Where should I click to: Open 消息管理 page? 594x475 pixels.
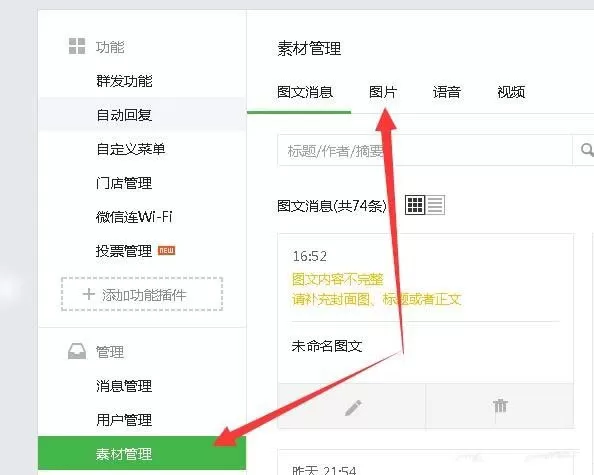pos(124,386)
